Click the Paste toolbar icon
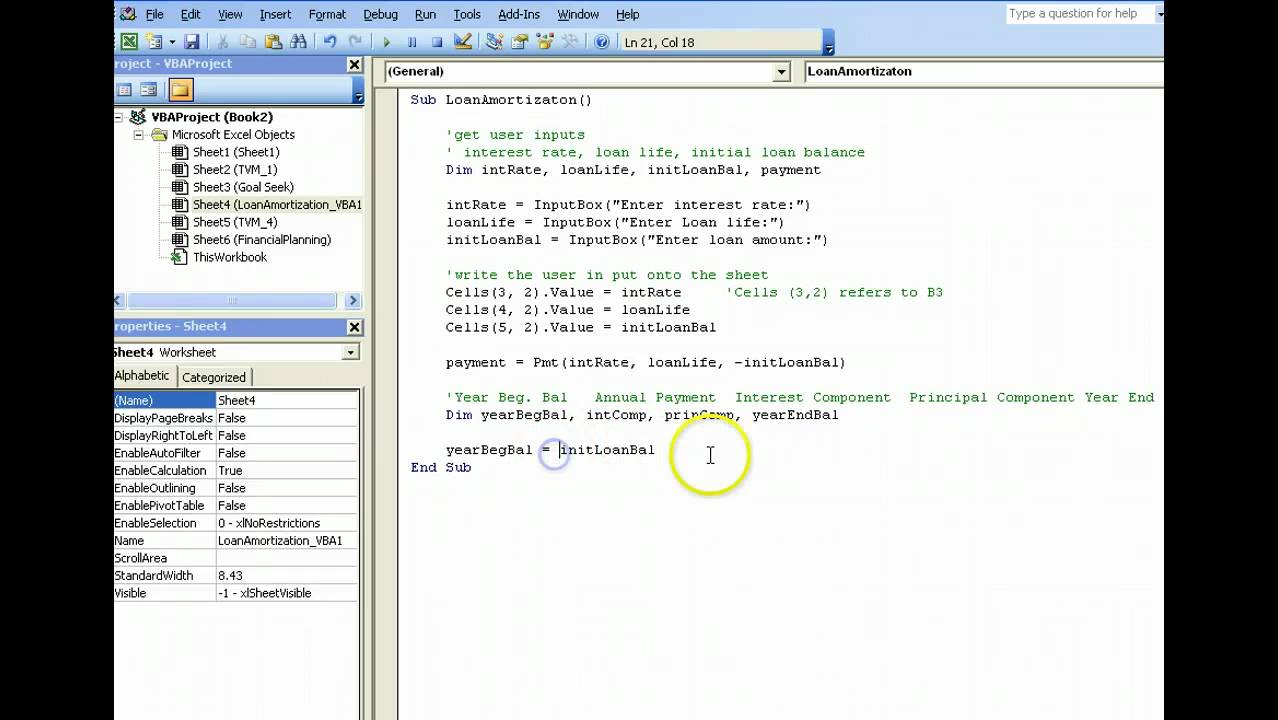The width and height of the screenshot is (1278, 720). pos(273,42)
